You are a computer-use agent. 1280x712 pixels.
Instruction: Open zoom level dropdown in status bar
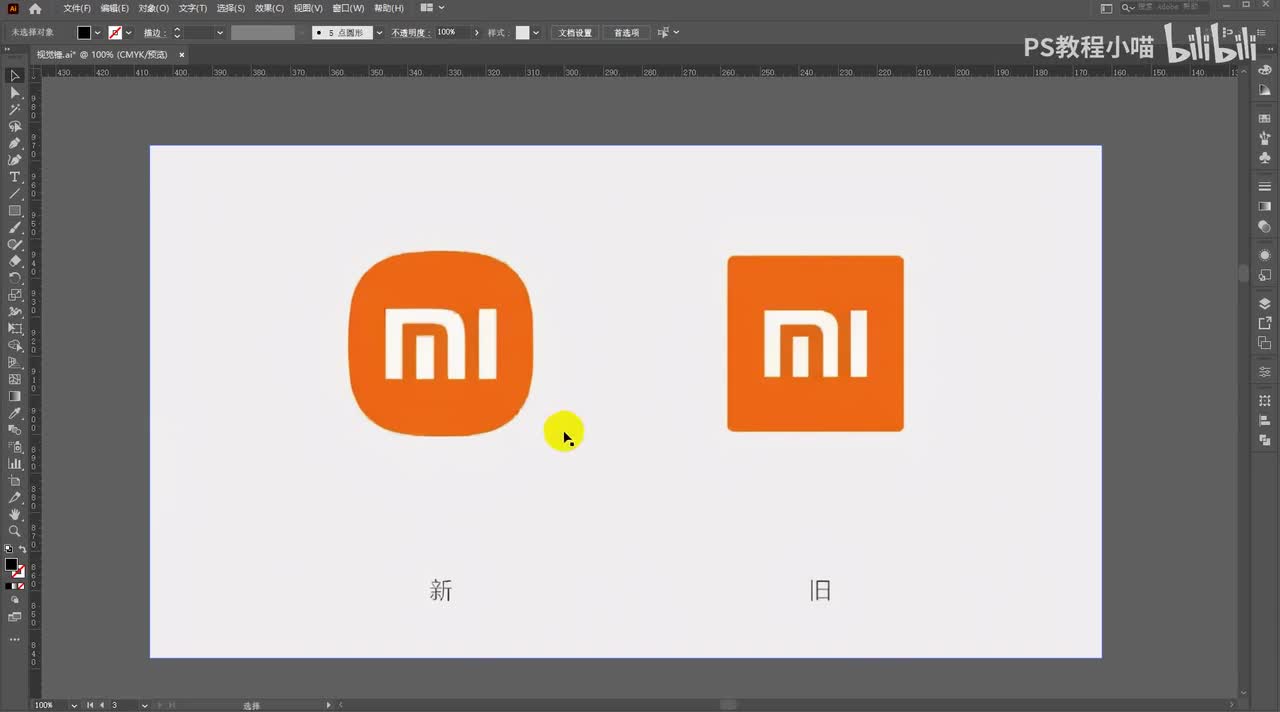74,705
